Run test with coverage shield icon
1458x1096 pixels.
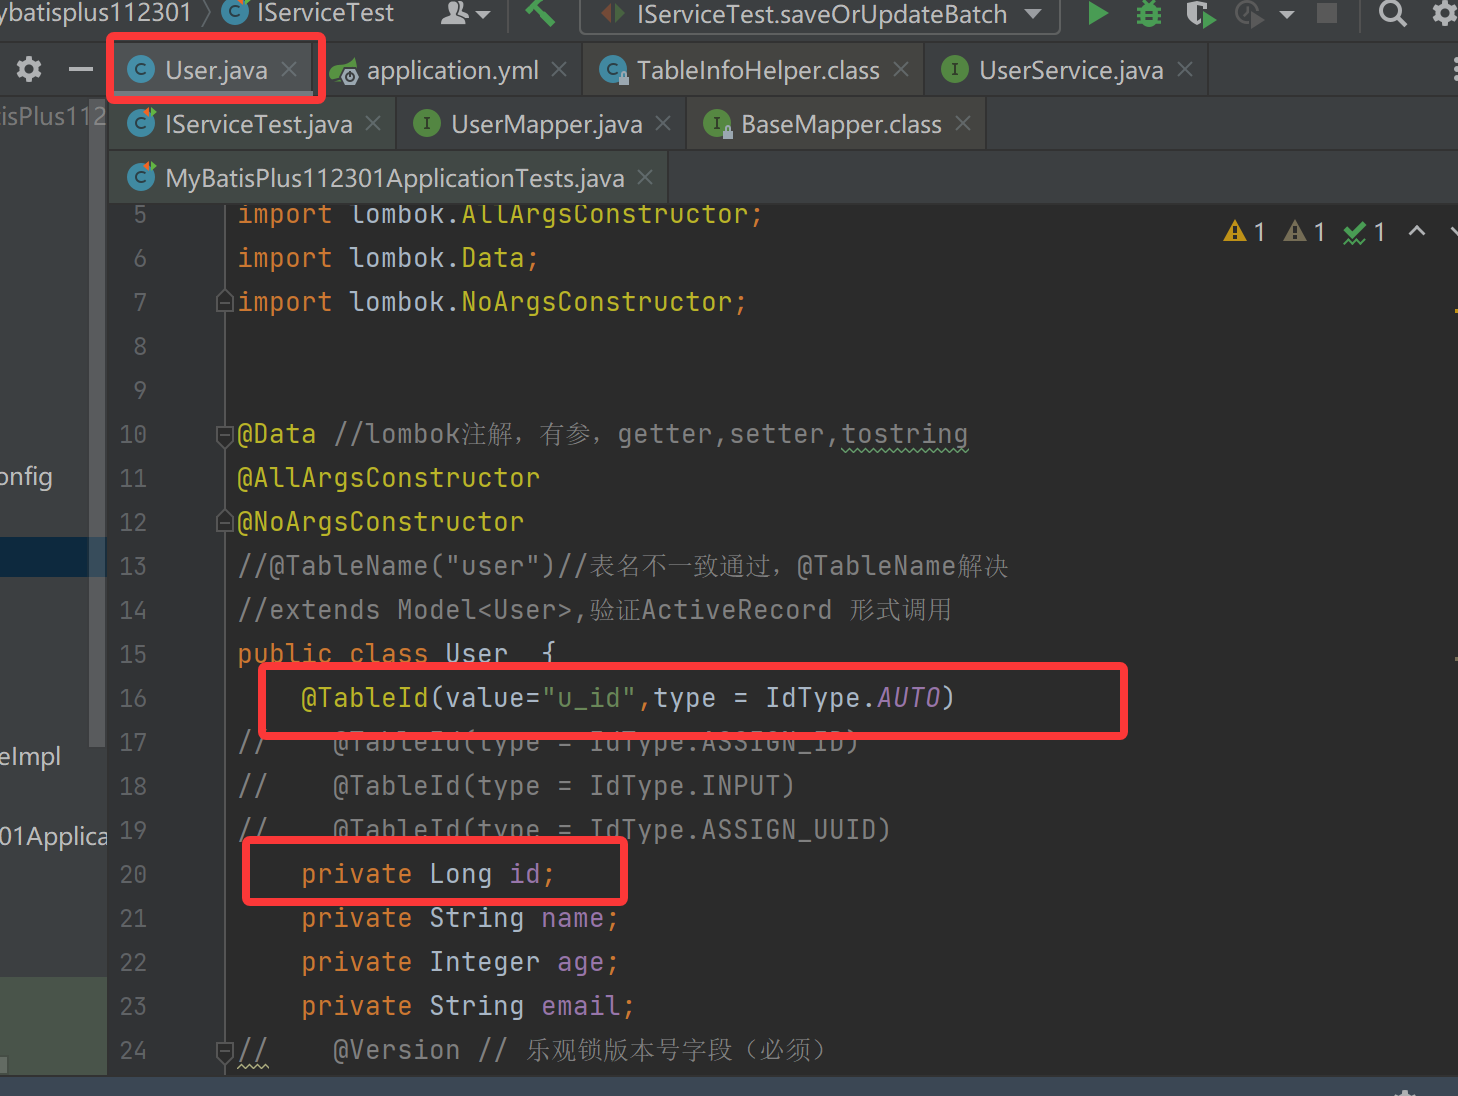click(1200, 14)
